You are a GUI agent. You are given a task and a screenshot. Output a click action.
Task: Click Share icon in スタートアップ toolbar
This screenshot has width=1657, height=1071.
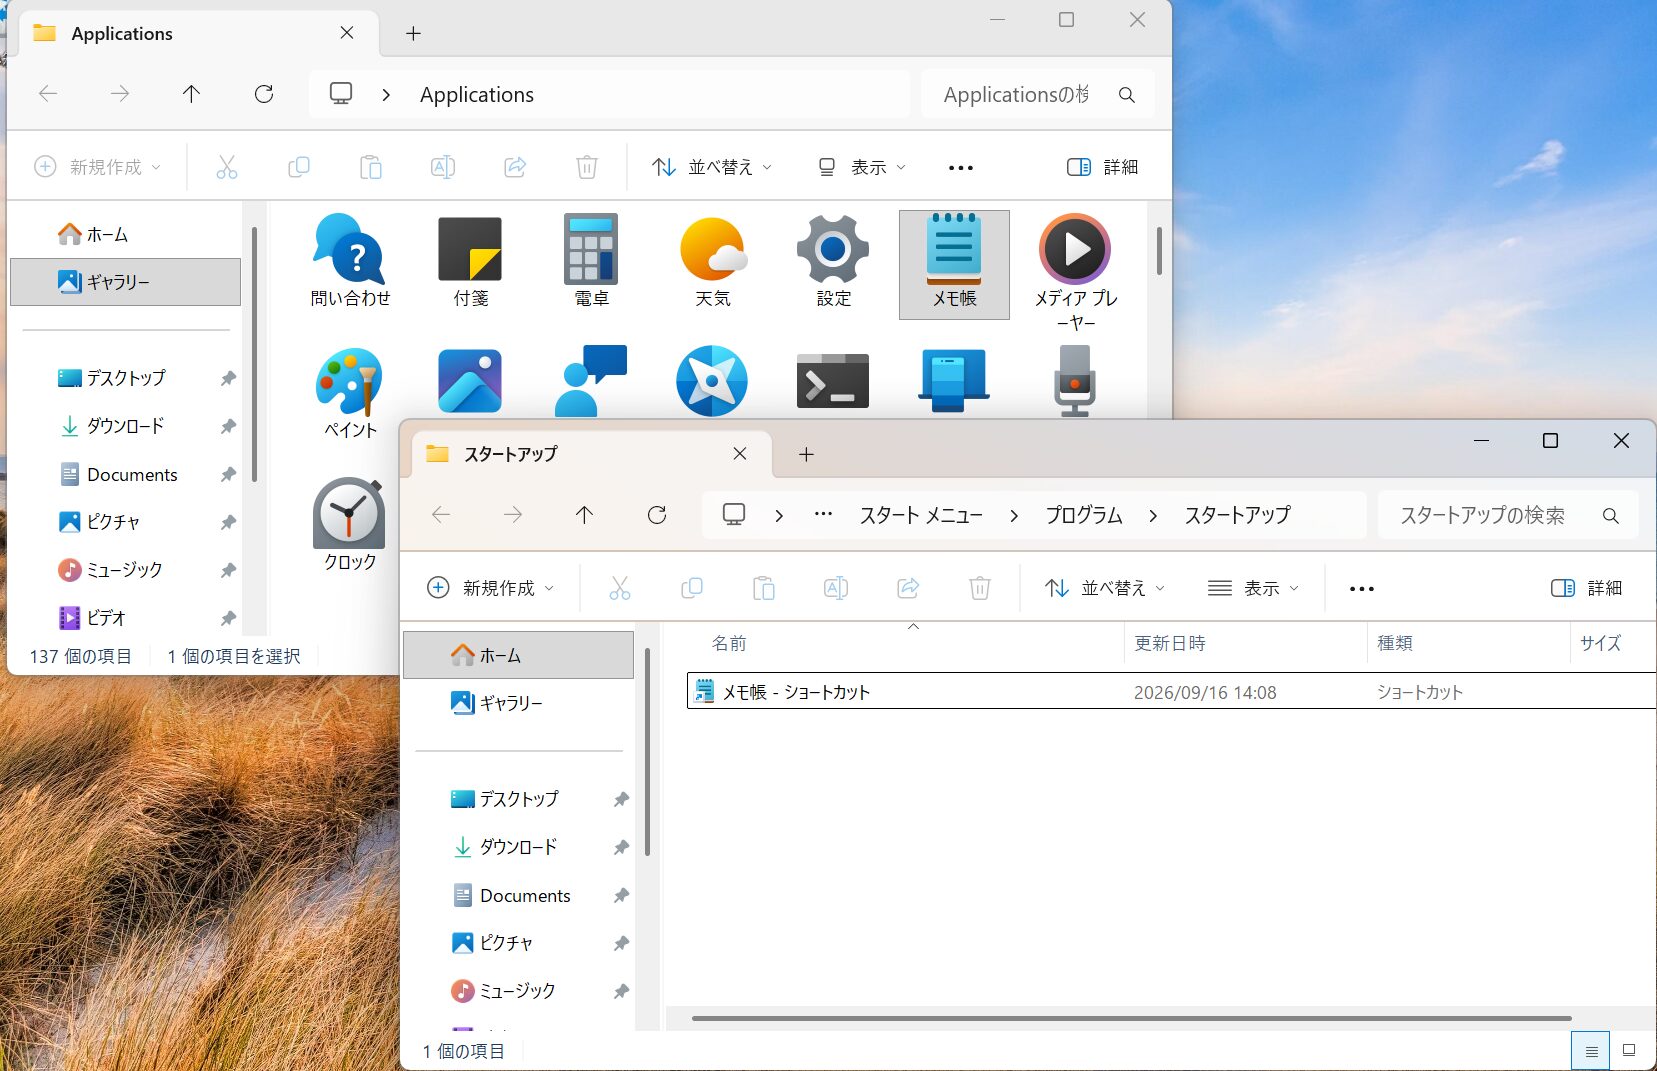point(908,588)
